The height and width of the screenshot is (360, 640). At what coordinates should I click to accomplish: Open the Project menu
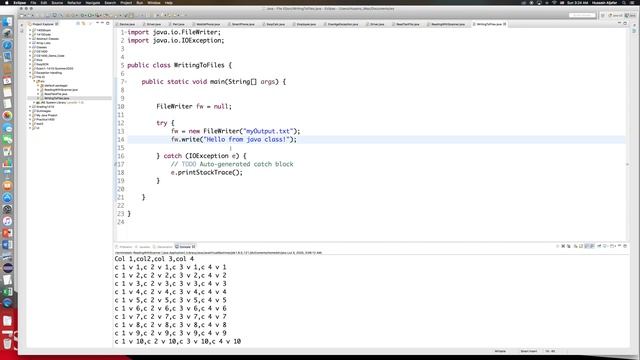click(x=126, y=2)
